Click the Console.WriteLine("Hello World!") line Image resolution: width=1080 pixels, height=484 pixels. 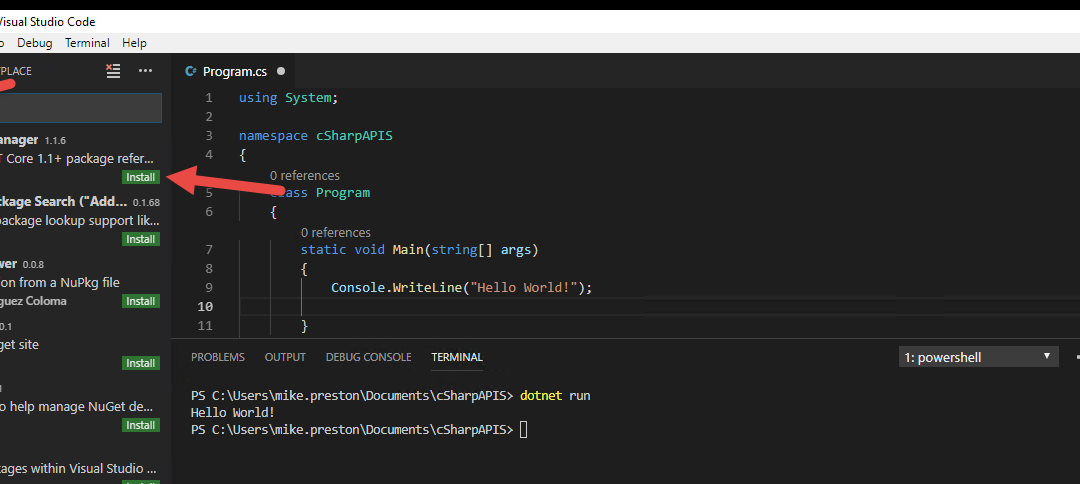(461, 287)
